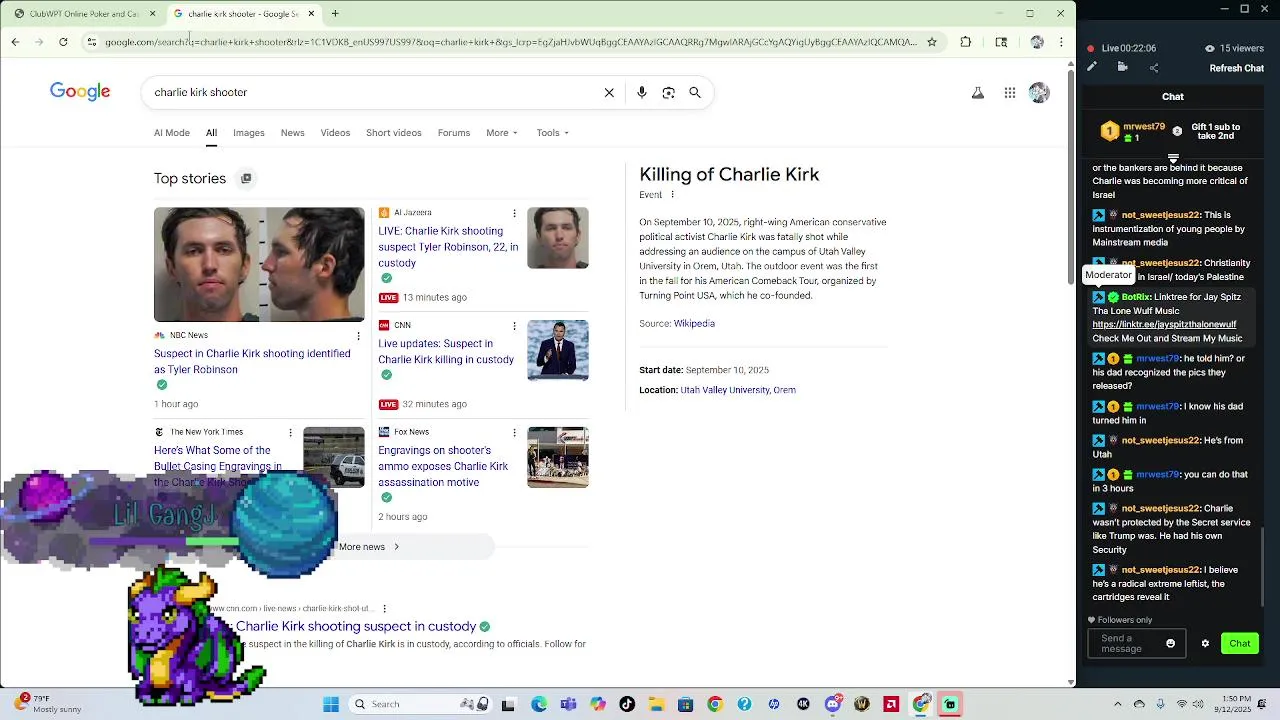The width and height of the screenshot is (1280, 720).
Task: Switch to Images results tab
Action: tap(249, 133)
